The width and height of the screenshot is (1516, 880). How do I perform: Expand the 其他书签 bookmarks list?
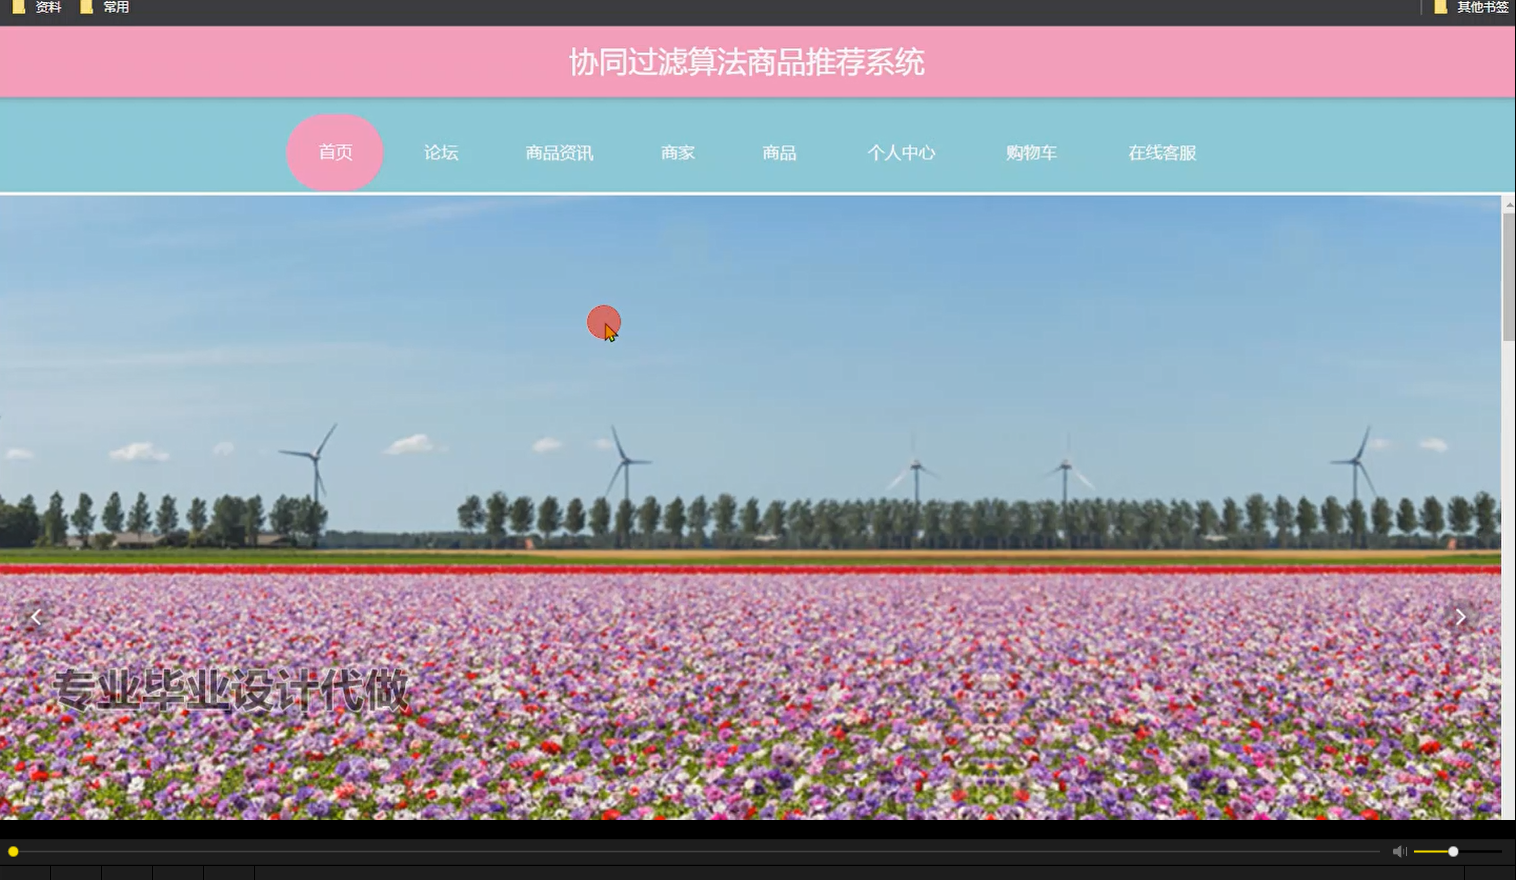coord(1480,7)
